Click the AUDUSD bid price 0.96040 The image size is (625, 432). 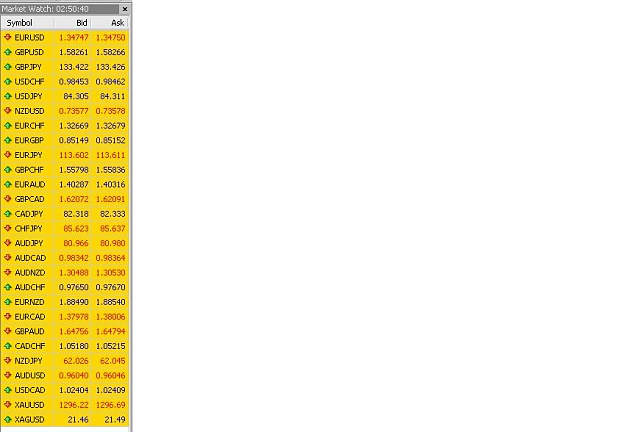coord(74,375)
